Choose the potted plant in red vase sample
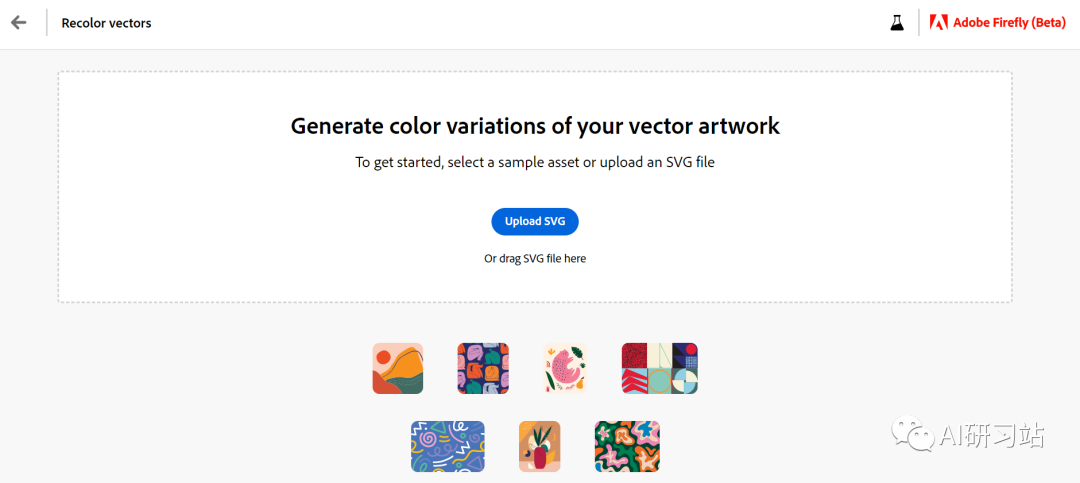This screenshot has height=483, width=1080. pos(539,446)
